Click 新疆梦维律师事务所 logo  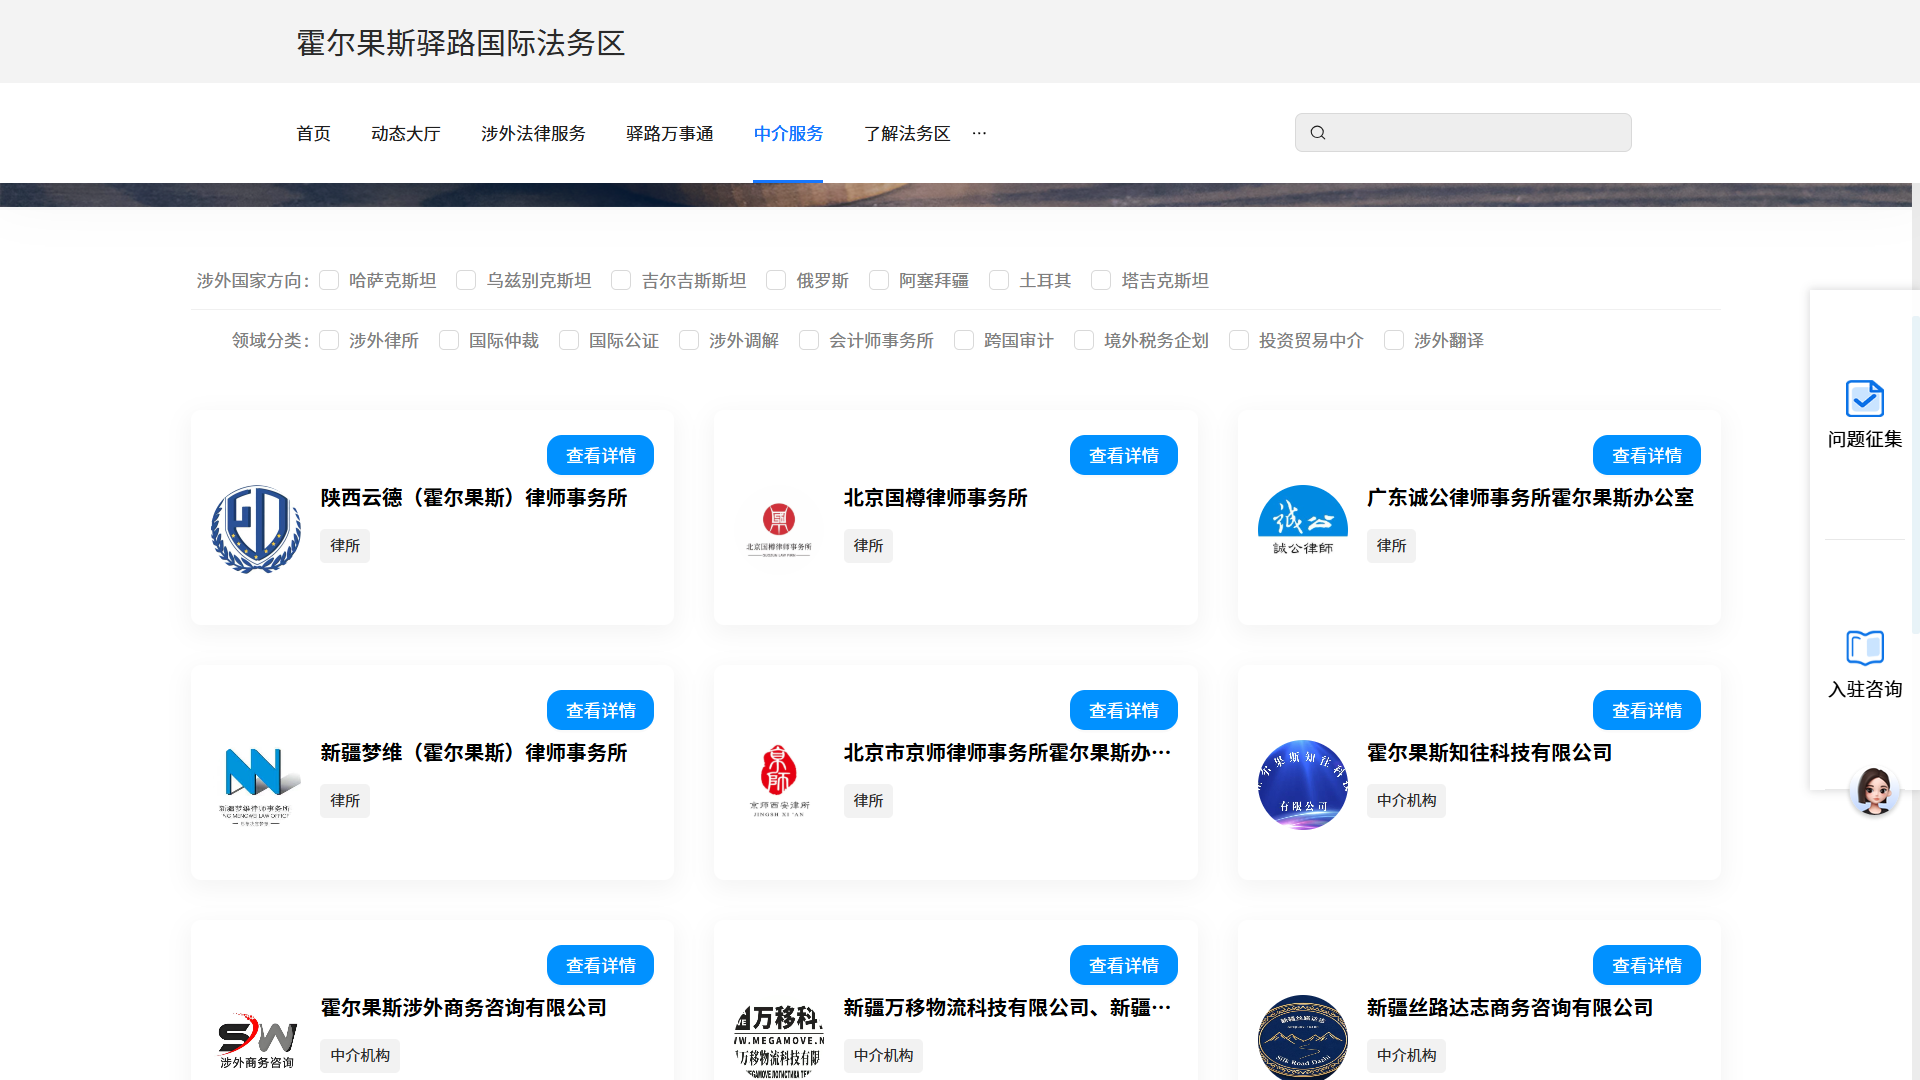click(x=256, y=783)
